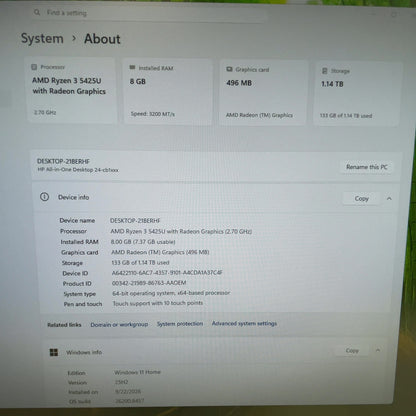
Task: Select Product ID value 00342-21989-86763-AAOEM
Action: (149, 283)
